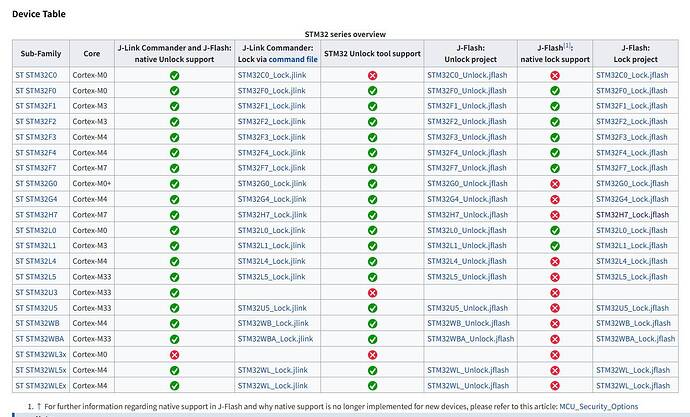Open the ST STM32WBA sub-family link
Viewport: 690px width, 417px height.
pyautogui.click(x=40, y=339)
